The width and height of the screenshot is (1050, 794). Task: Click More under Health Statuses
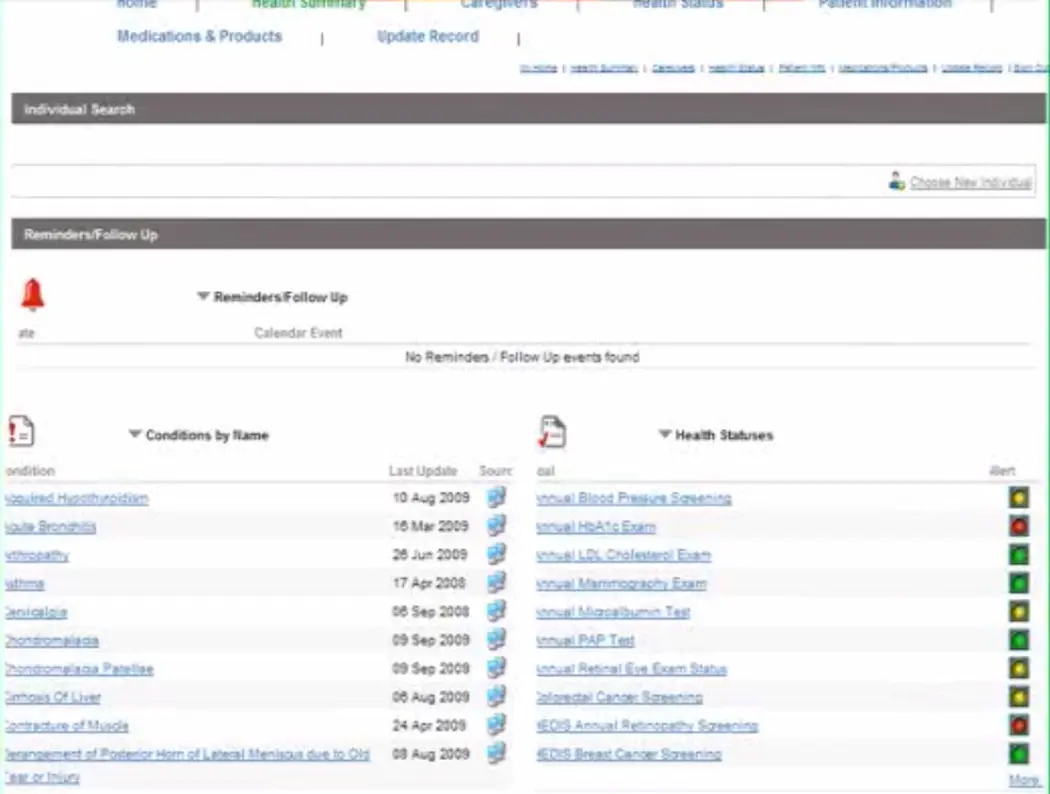(x=1024, y=779)
